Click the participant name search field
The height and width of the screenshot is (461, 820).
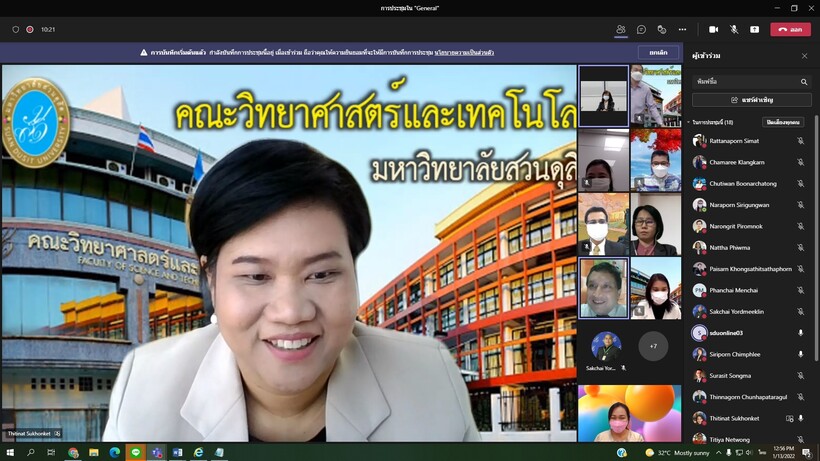pos(751,82)
